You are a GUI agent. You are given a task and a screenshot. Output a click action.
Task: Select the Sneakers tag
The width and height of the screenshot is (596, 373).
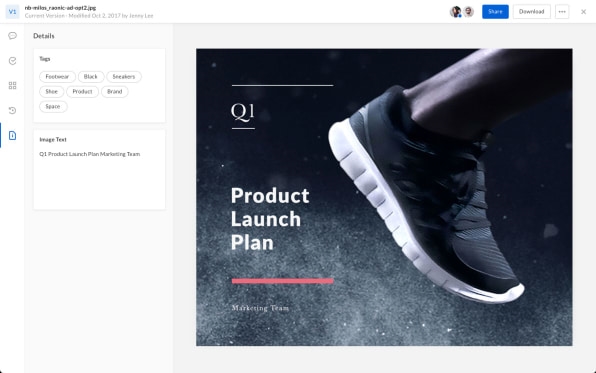point(124,77)
